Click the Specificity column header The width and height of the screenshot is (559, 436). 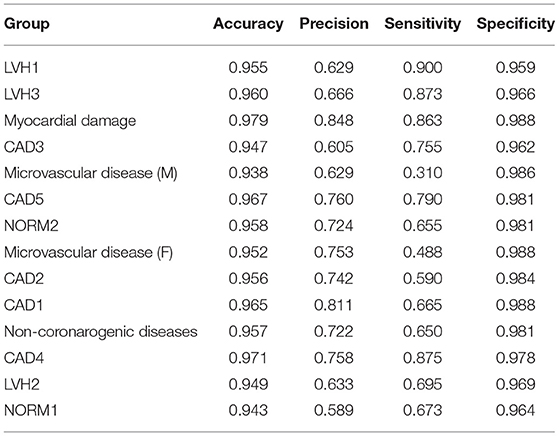click(x=516, y=24)
